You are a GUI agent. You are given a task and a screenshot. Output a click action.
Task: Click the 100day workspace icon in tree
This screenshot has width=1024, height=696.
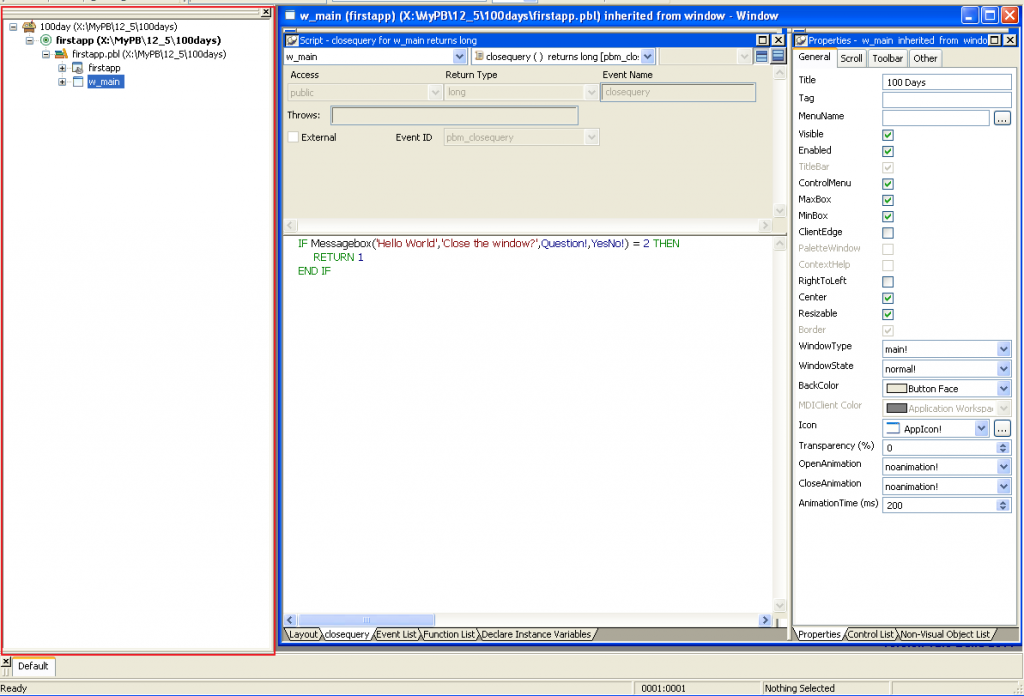coord(29,27)
